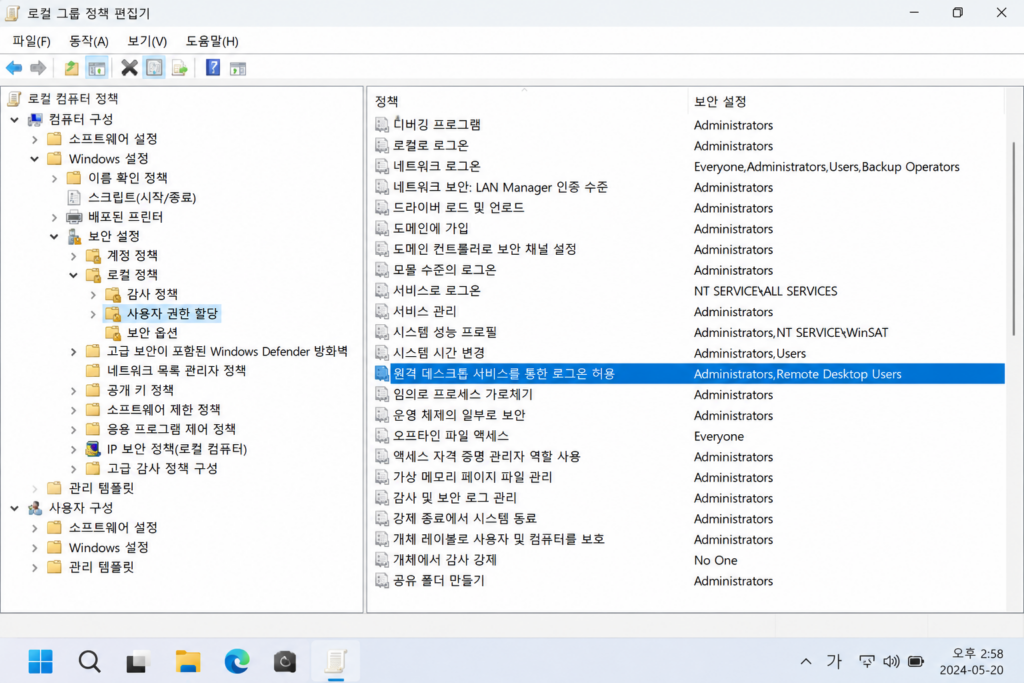Open the 도움말(H) menu
This screenshot has width=1024, height=683.
pos(212,41)
